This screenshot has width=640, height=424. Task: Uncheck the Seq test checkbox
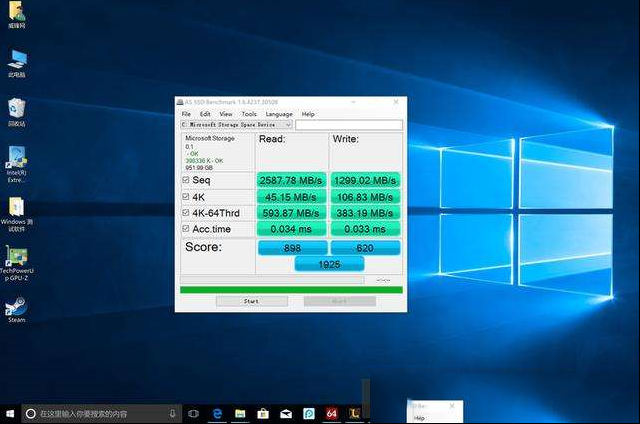point(186,180)
